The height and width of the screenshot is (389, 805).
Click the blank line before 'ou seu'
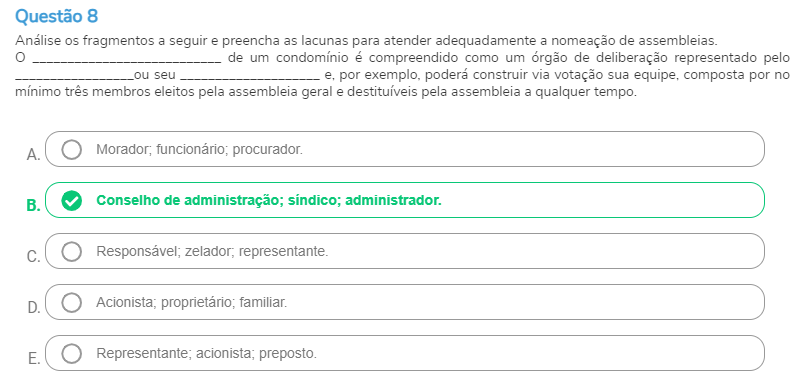[74, 77]
